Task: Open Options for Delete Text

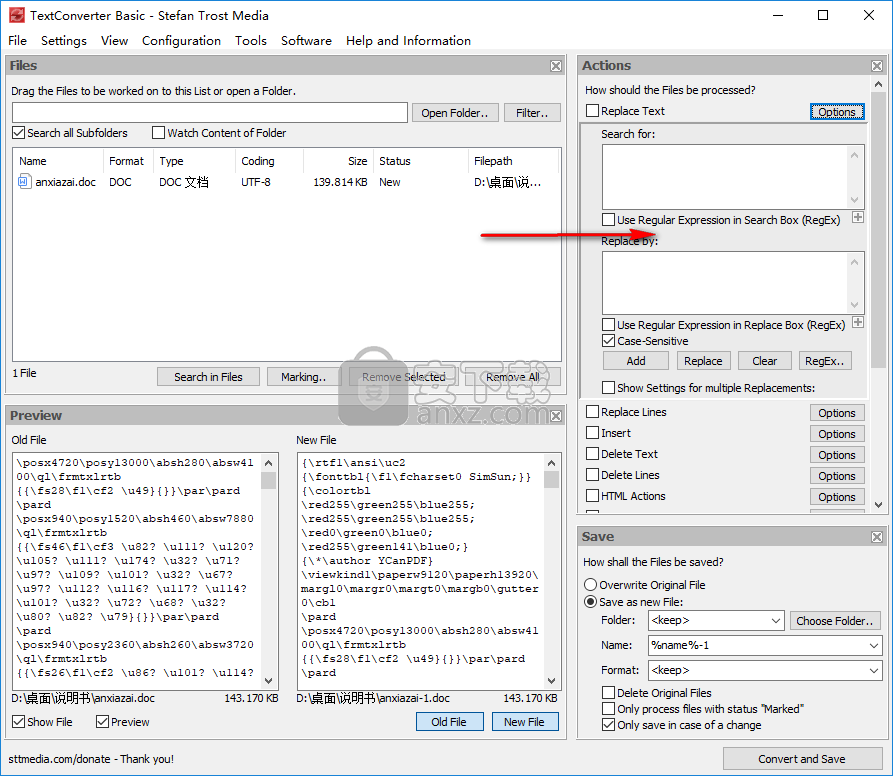Action: (x=837, y=455)
